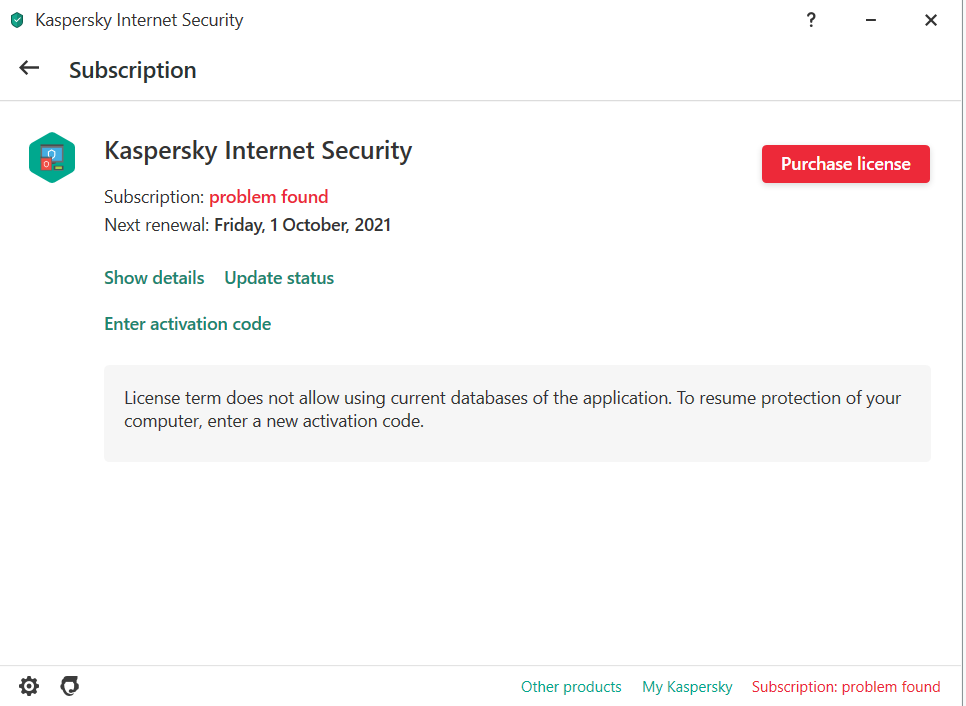This screenshot has width=966, height=706.
Task: Minimize the Kaspersky window
Action: point(871,20)
